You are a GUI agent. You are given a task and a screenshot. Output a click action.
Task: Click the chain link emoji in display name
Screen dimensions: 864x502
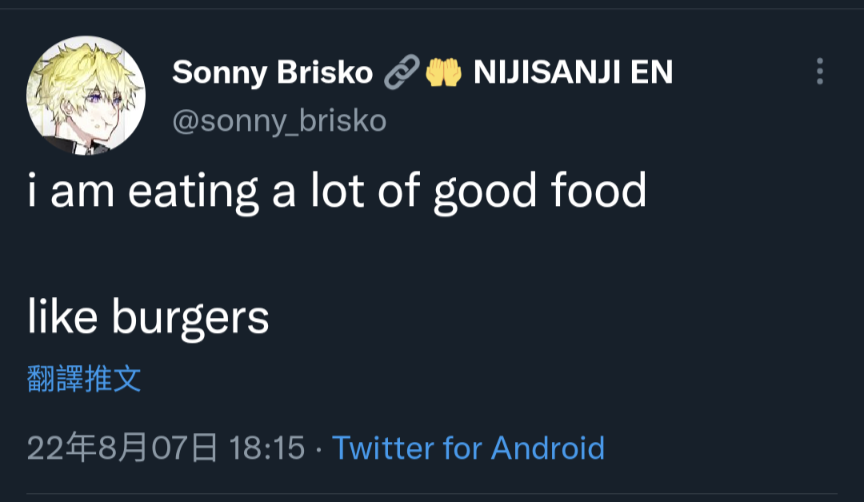coord(402,72)
